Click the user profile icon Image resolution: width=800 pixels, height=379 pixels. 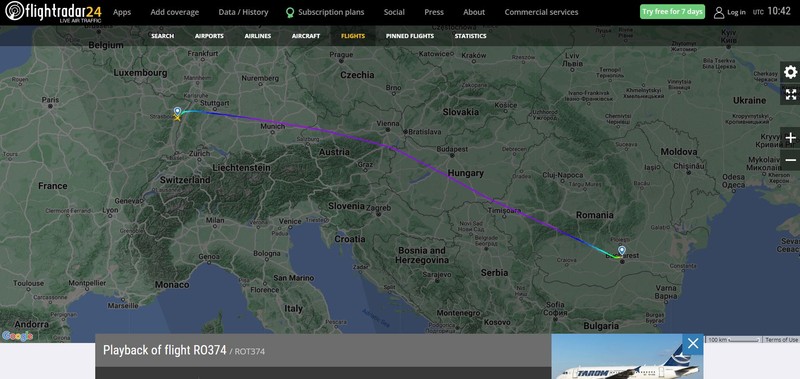point(719,12)
